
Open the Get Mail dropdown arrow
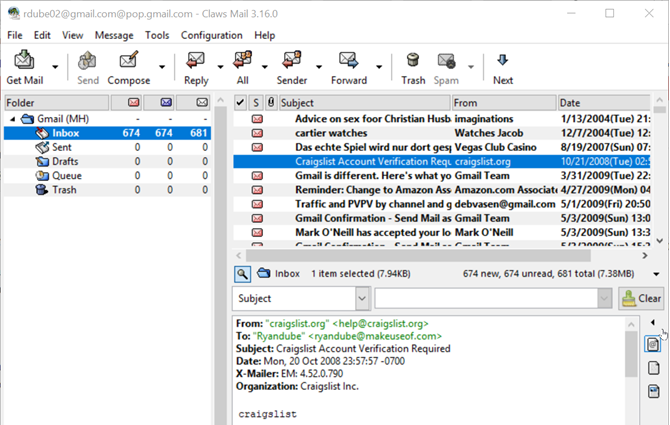pos(55,67)
